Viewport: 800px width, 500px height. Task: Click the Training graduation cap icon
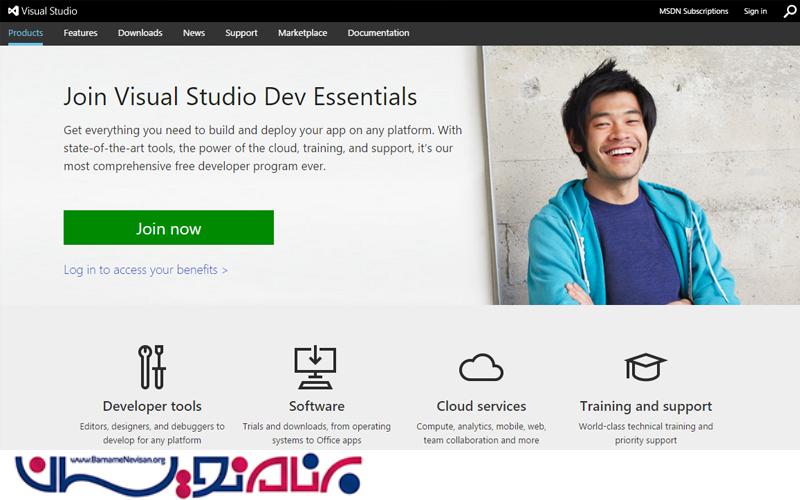[645, 367]
